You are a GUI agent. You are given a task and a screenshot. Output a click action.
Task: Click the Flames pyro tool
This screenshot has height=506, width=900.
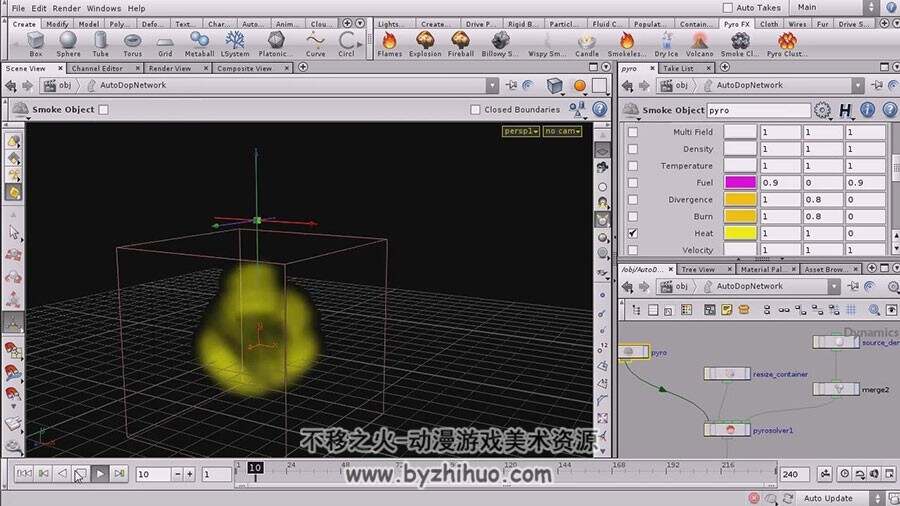pyautogui.click(x=389, y=44)
